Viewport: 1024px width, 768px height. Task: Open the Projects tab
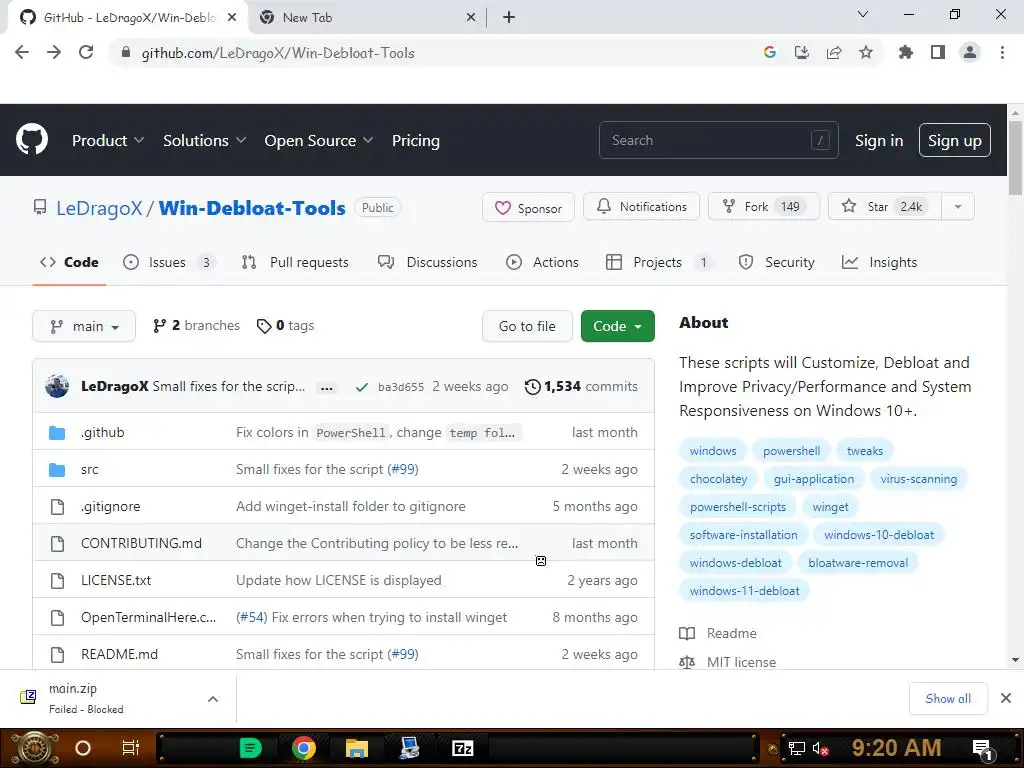pos(660,263)
